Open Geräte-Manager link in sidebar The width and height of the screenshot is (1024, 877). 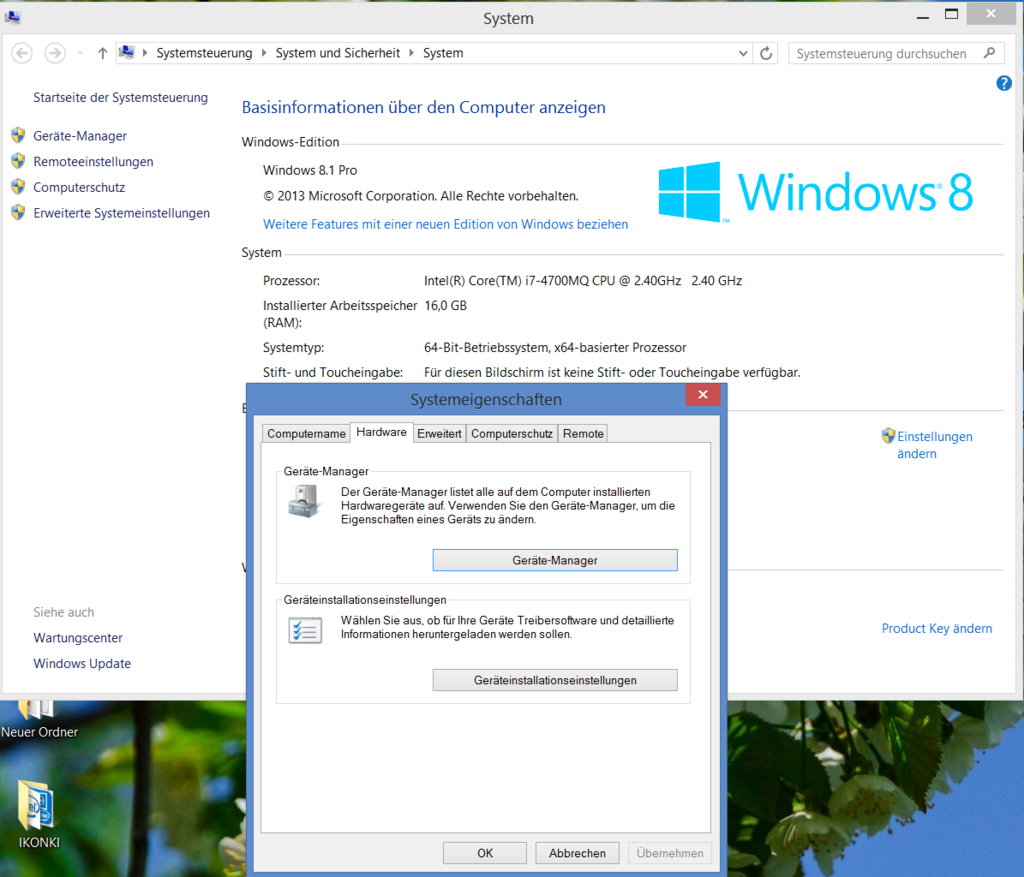coord(80,136)
